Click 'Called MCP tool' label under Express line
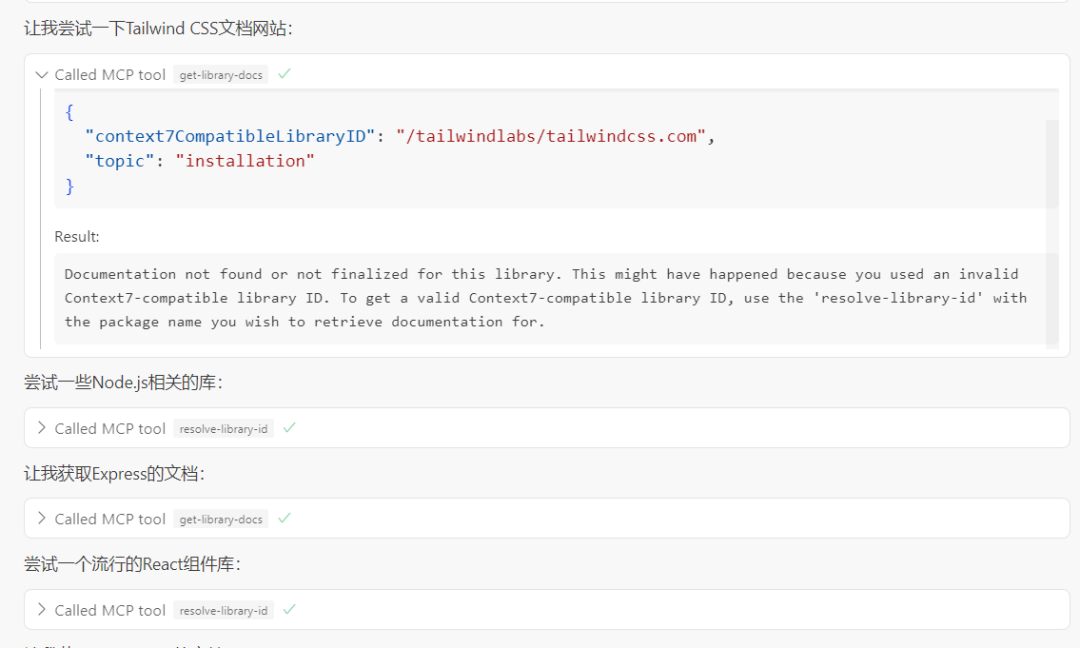 click(x=110, y=519)
